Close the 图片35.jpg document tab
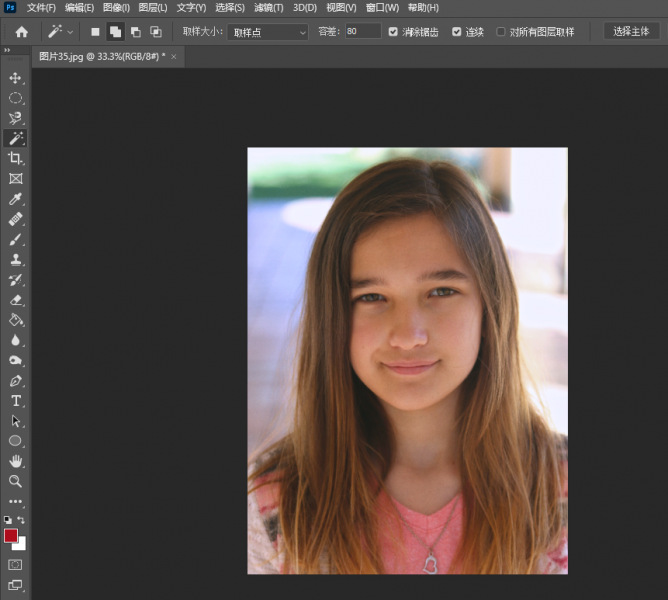668x600 pixels. (x=173, y=57)
